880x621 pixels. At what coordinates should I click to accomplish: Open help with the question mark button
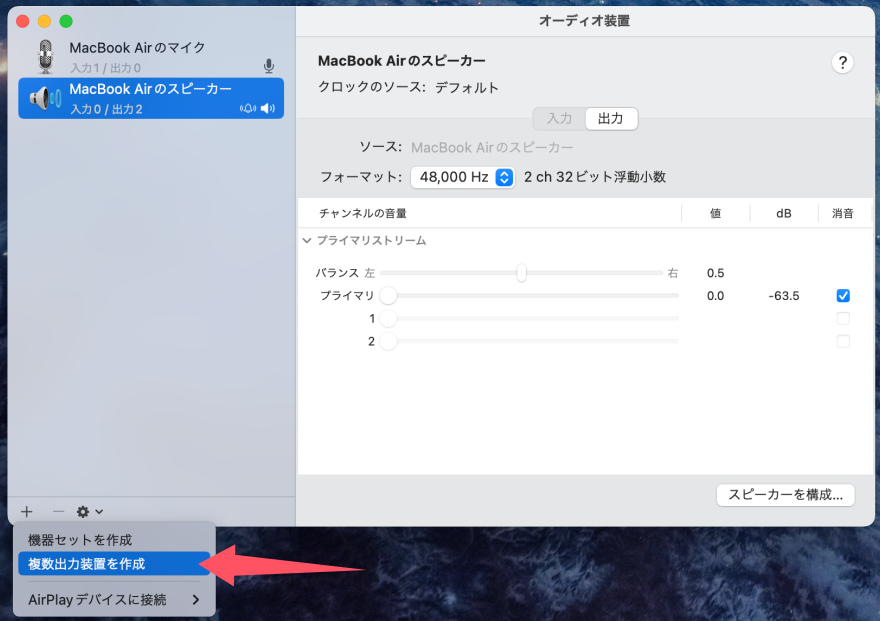pos(843,62)
